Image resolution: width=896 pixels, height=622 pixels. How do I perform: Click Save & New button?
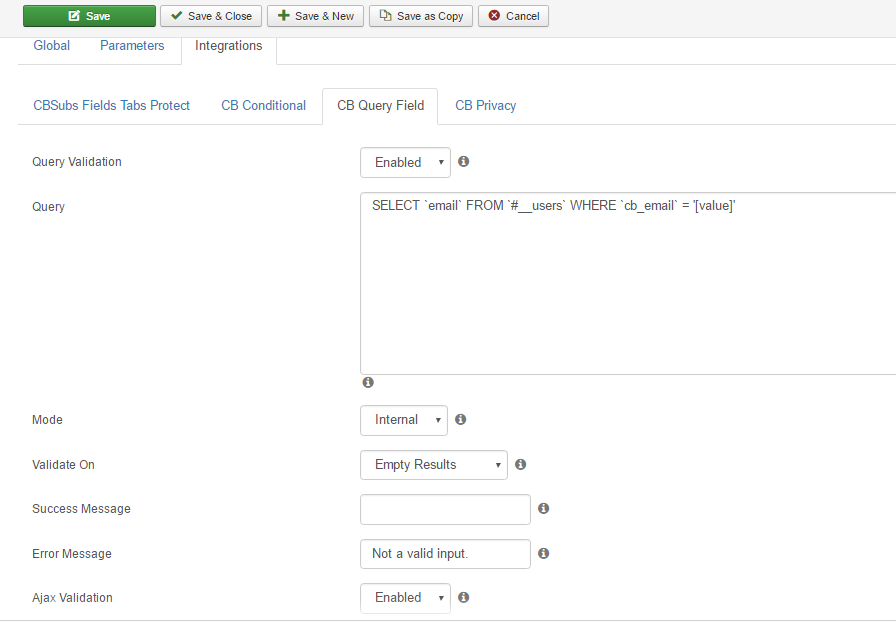[x=315, y=16]
